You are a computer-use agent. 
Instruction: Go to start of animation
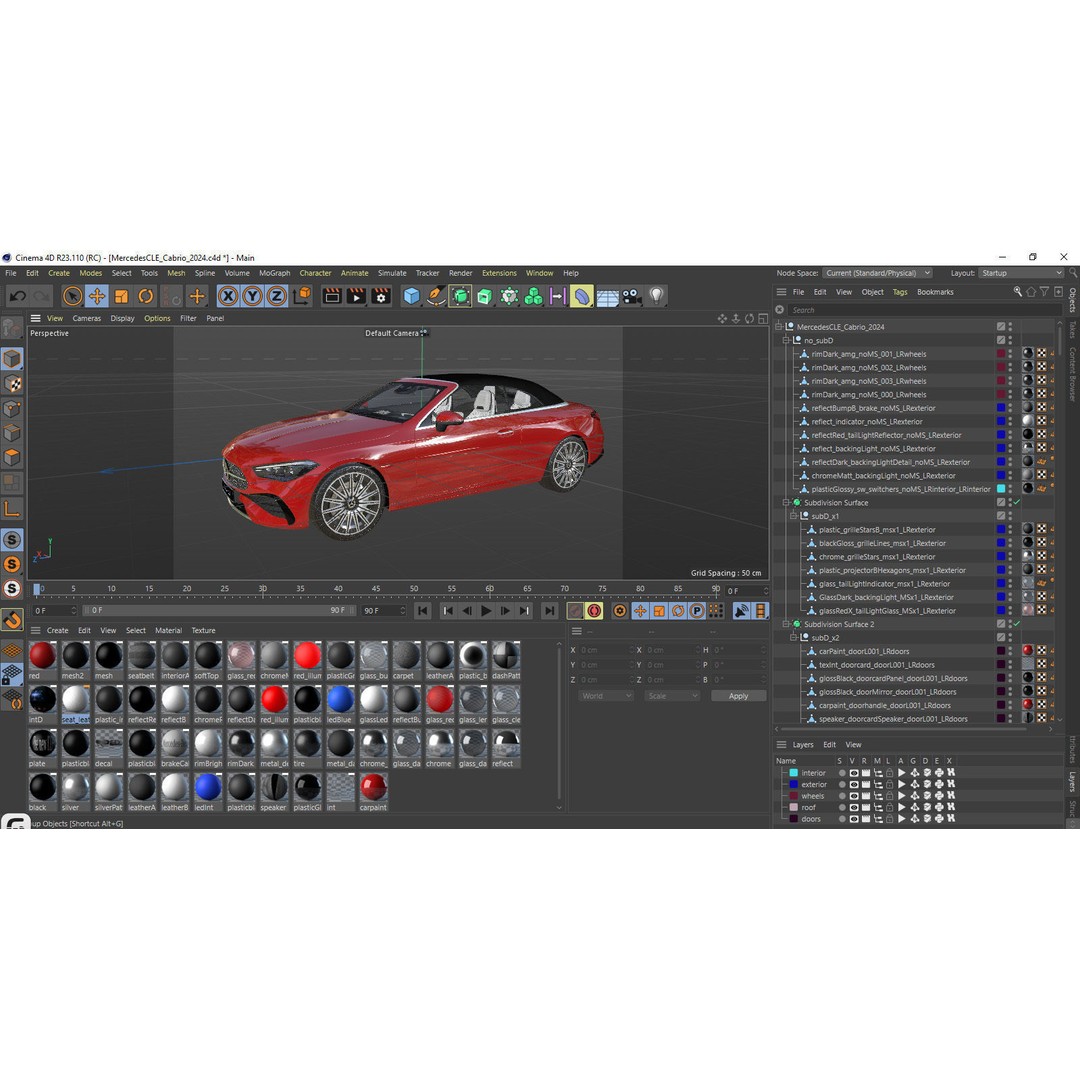[x=423, y=611]
